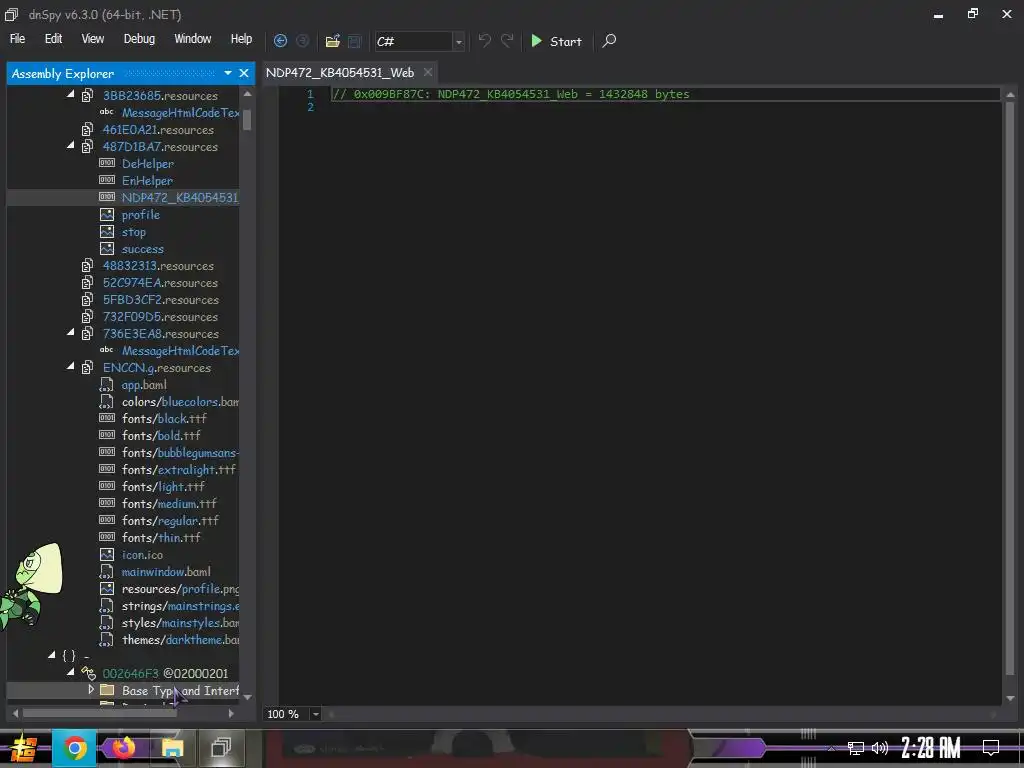Viewport: 1024px width, 768px height.
Task: Click the Assembly Explorer horizontal scrollbar thumb
Action: coord(100,713)
